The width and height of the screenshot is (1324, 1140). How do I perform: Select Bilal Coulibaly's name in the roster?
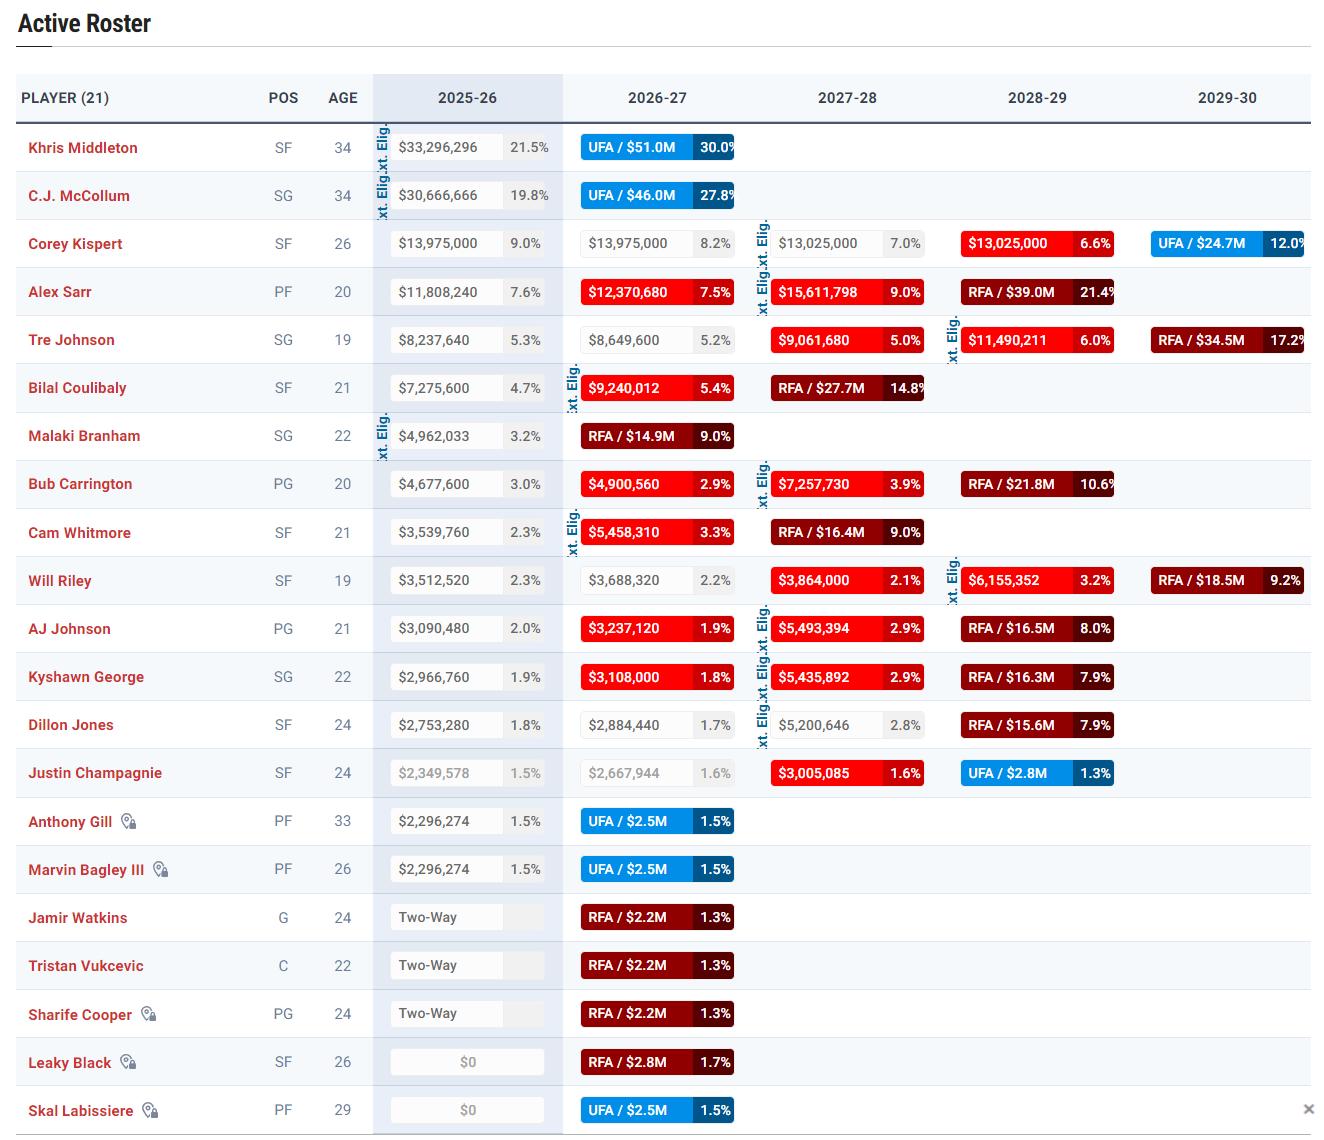click(77, 388)
